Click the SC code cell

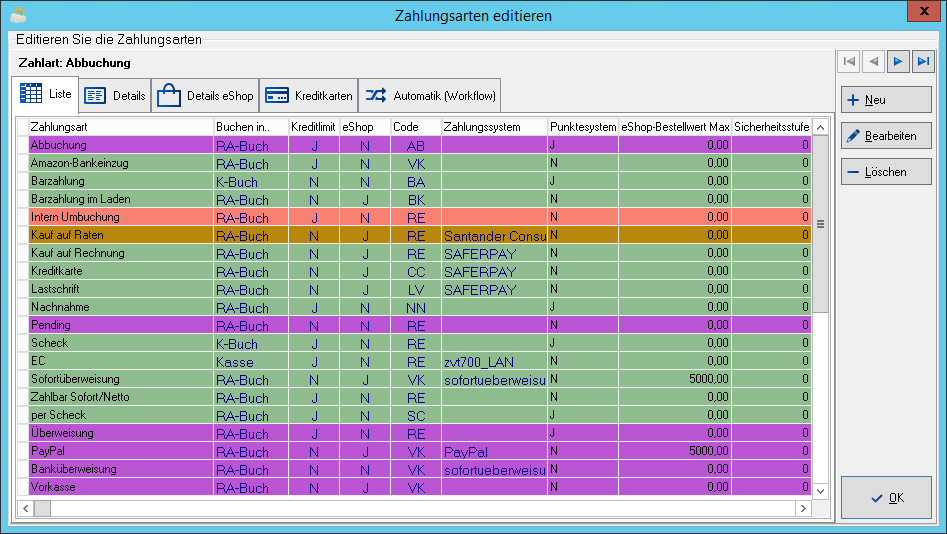click(x=416, y=416)
